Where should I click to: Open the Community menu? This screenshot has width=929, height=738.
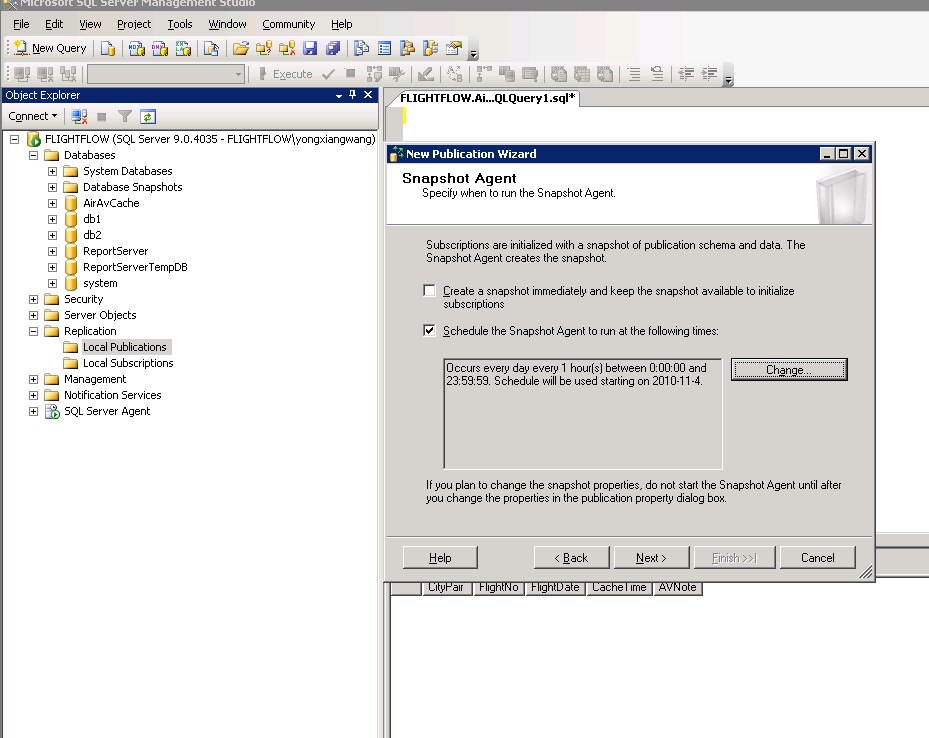click(x=288, y=24)
